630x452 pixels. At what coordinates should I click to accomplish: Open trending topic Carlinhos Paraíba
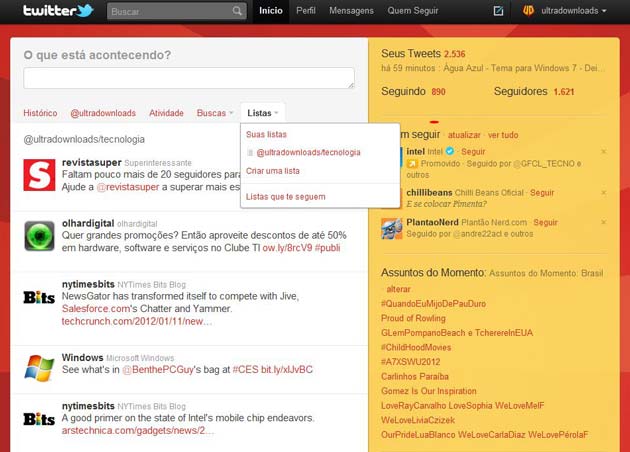coord(415,377)
